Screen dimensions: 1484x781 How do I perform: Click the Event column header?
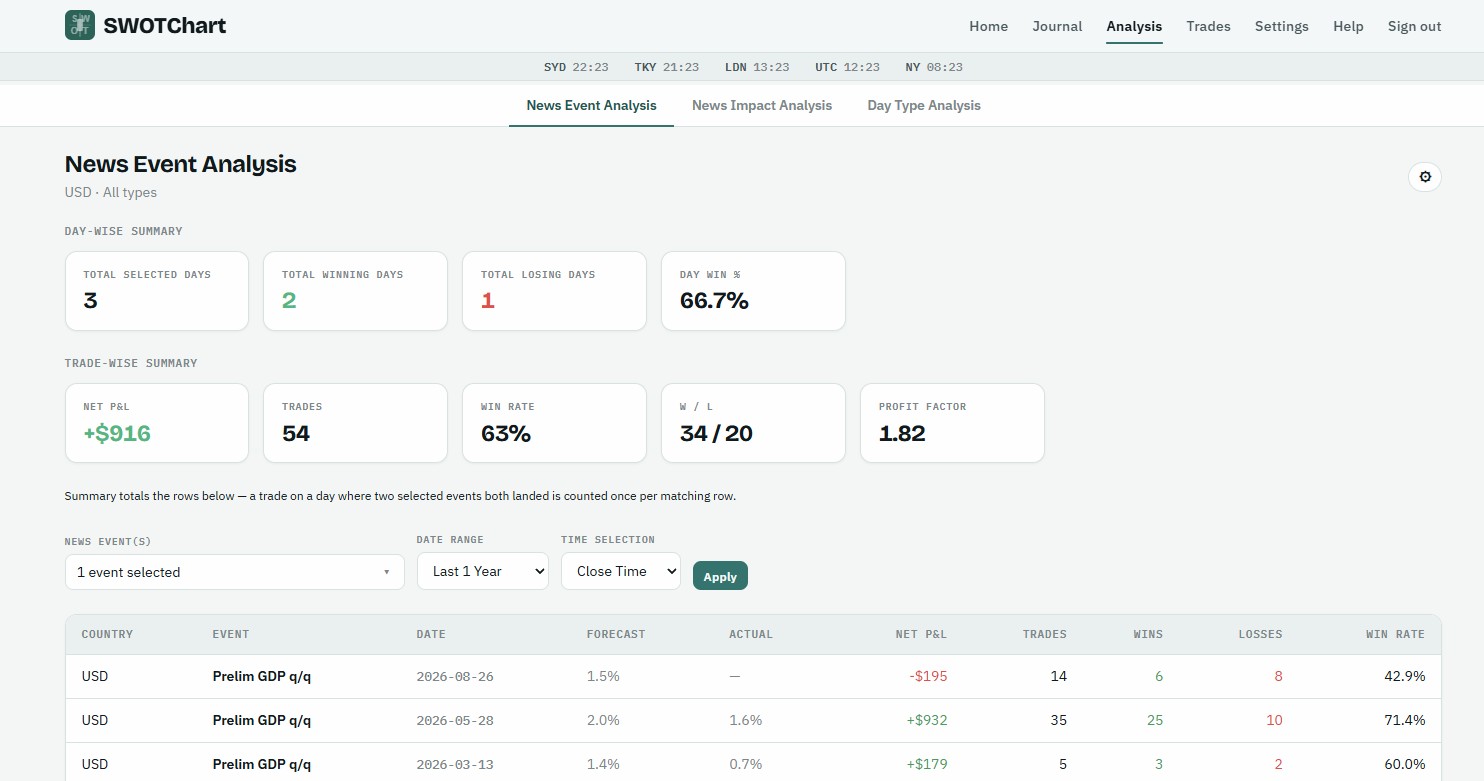click(x=231, y=634)
